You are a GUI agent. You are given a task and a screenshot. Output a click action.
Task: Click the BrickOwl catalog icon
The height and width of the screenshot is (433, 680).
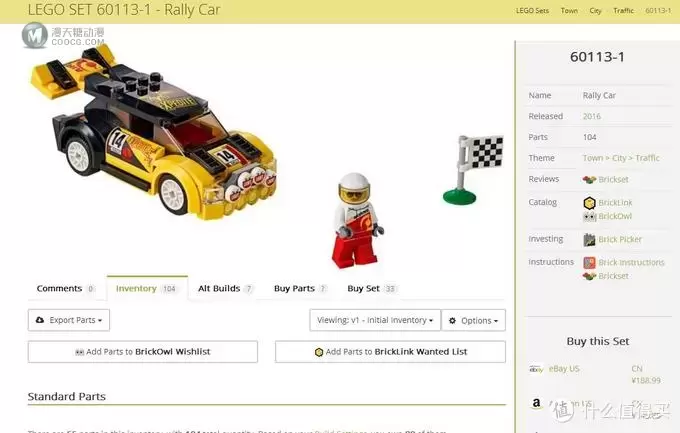point(589,216)
